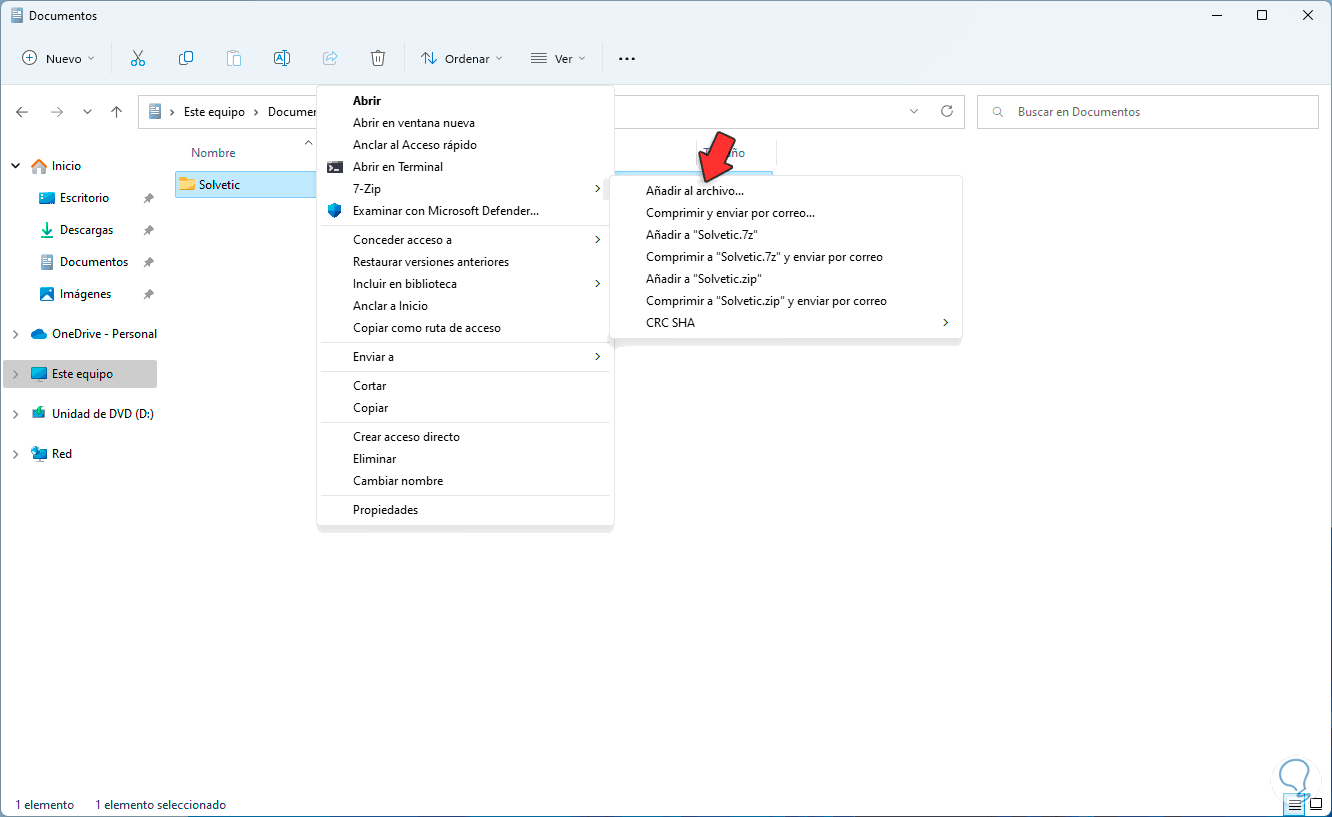Open the Ordenar sort dropdown
This screenshot has width=1332, height=817.
pos(461,58)
